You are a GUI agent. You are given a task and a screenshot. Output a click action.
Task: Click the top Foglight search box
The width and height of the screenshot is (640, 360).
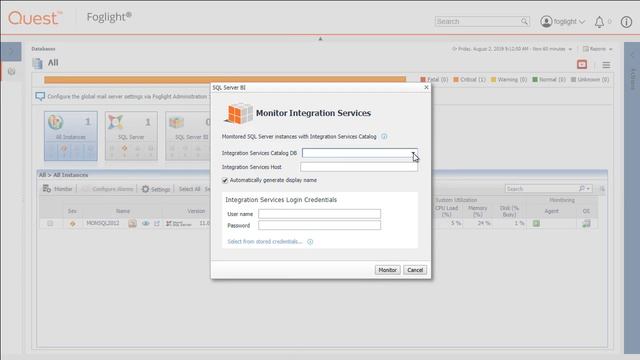(x=478, y=21)
